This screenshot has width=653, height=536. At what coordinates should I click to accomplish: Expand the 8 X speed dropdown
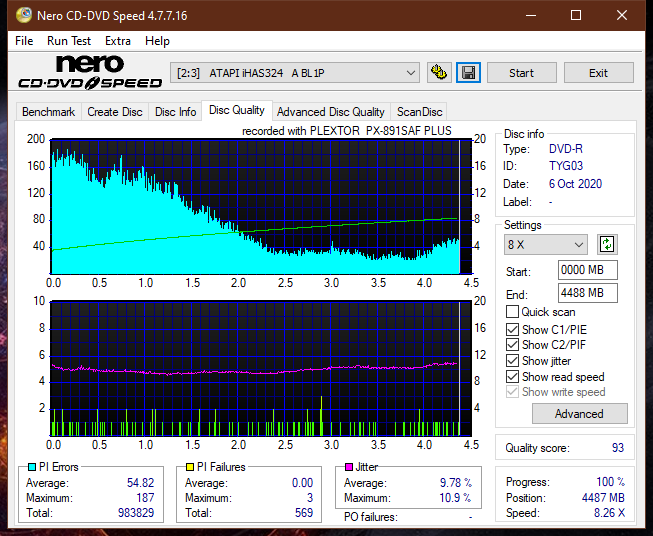(x=546, y=244)
